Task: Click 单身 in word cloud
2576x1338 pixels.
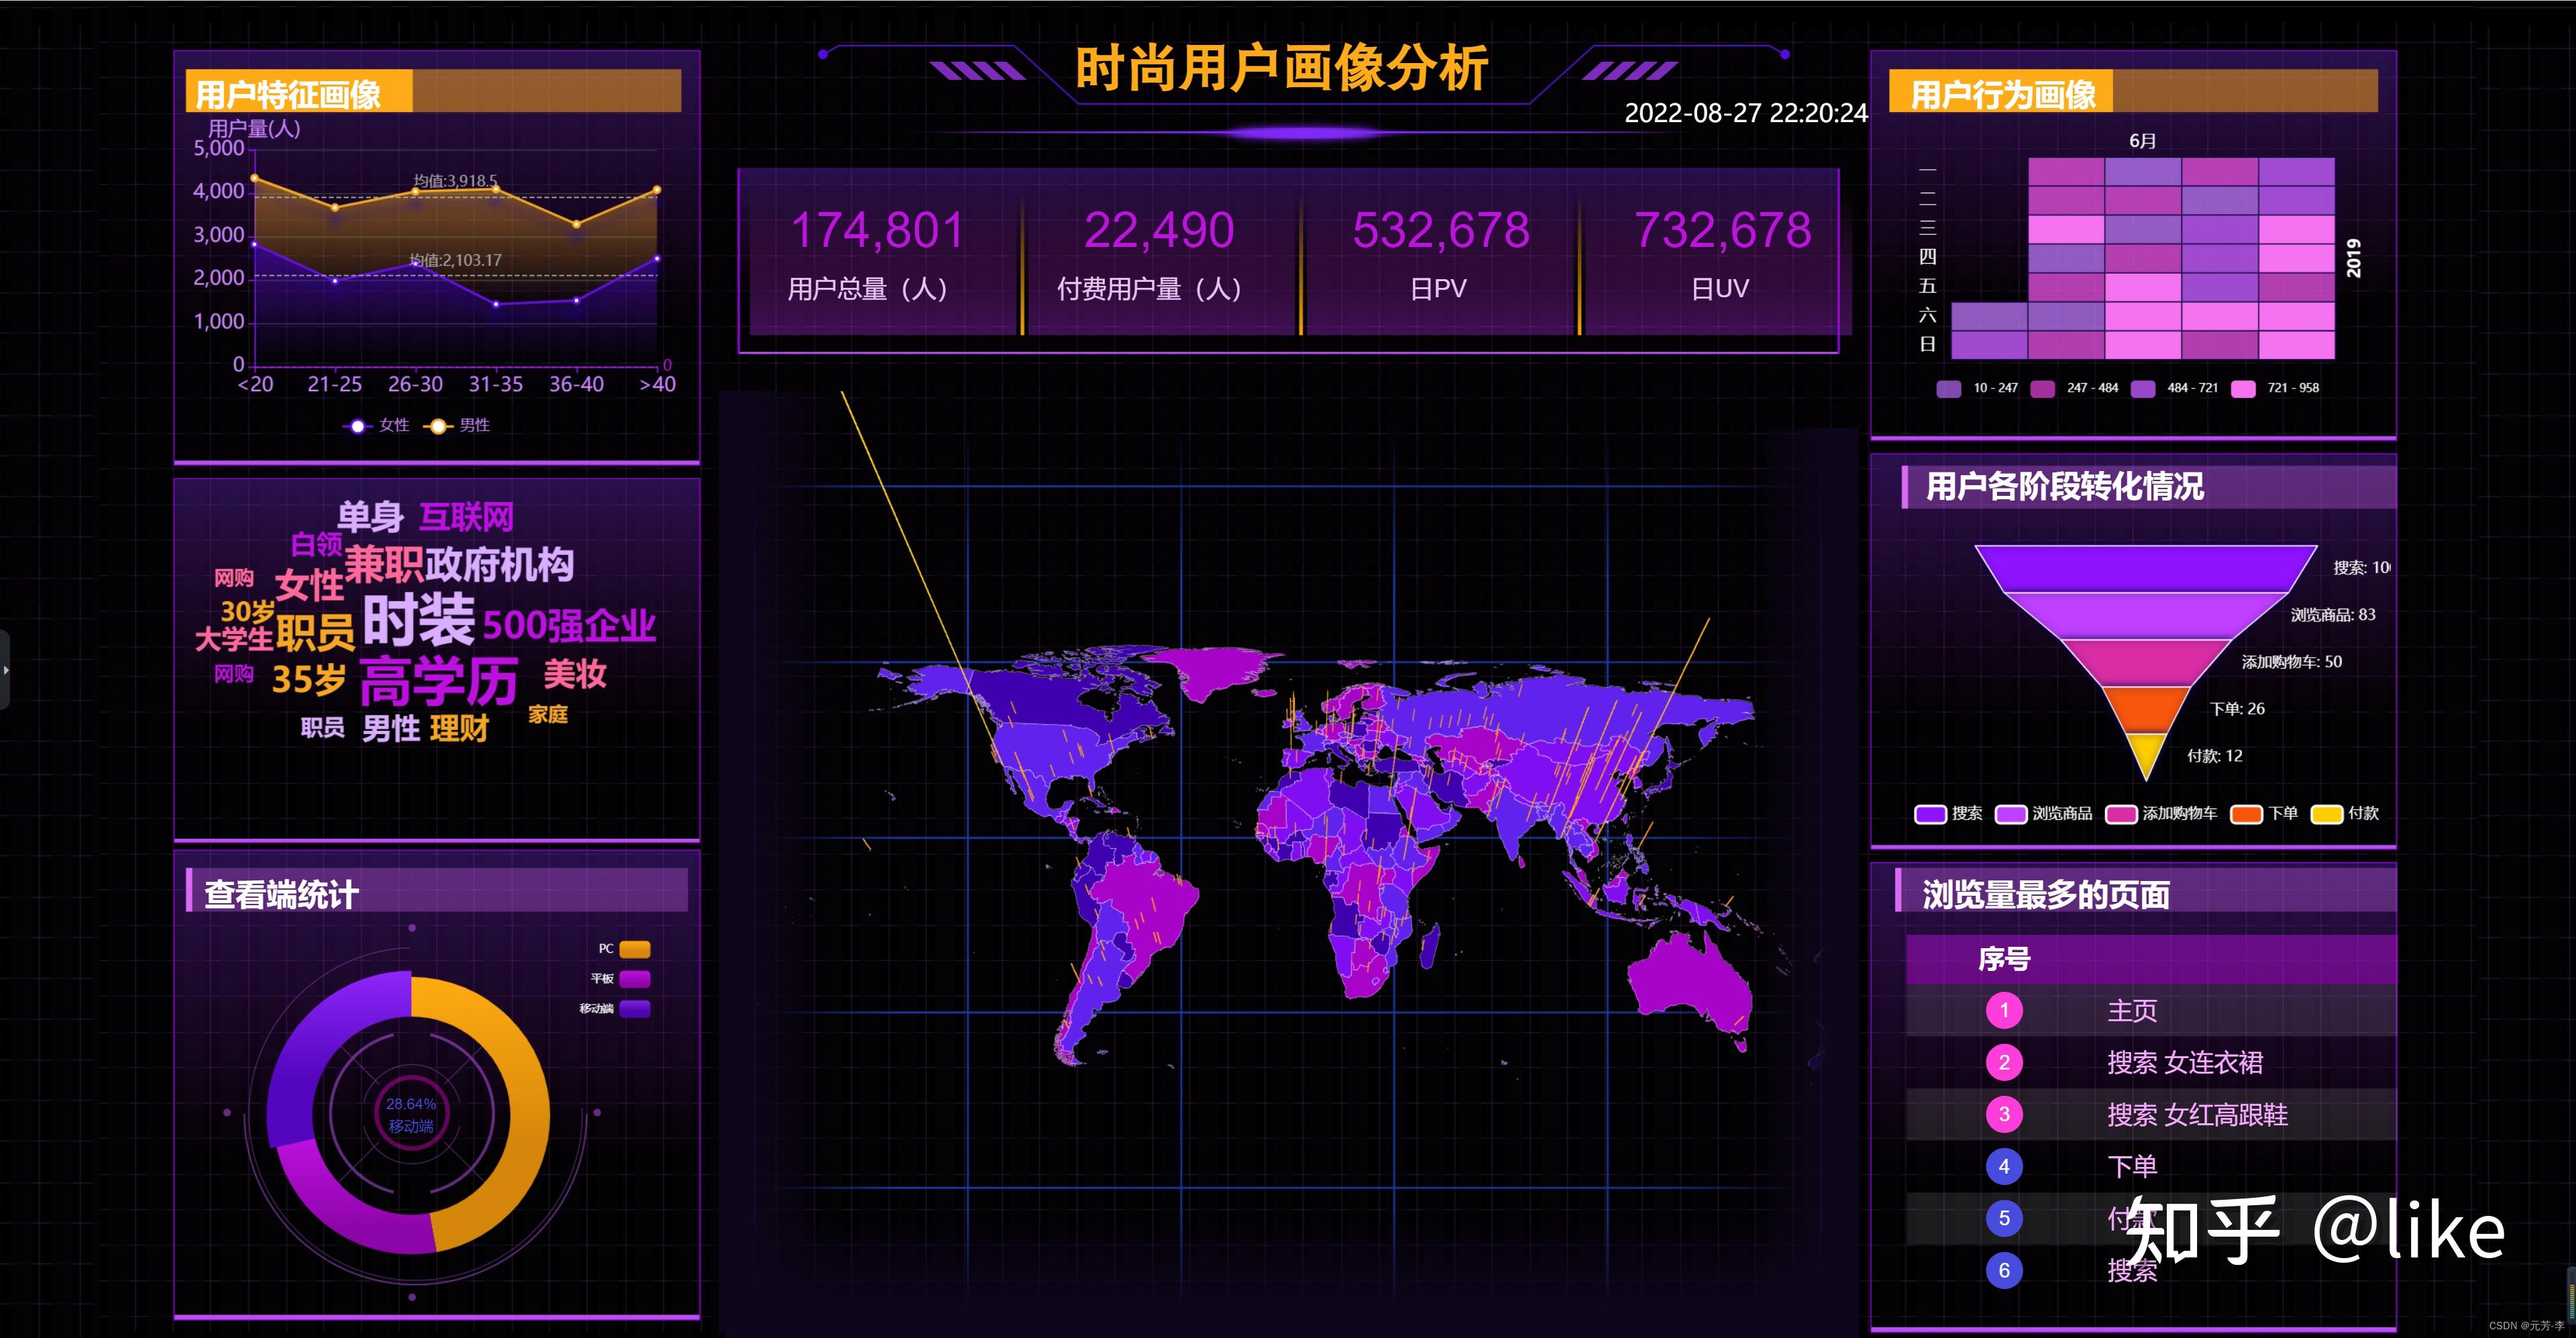Action: click(370, 517)
